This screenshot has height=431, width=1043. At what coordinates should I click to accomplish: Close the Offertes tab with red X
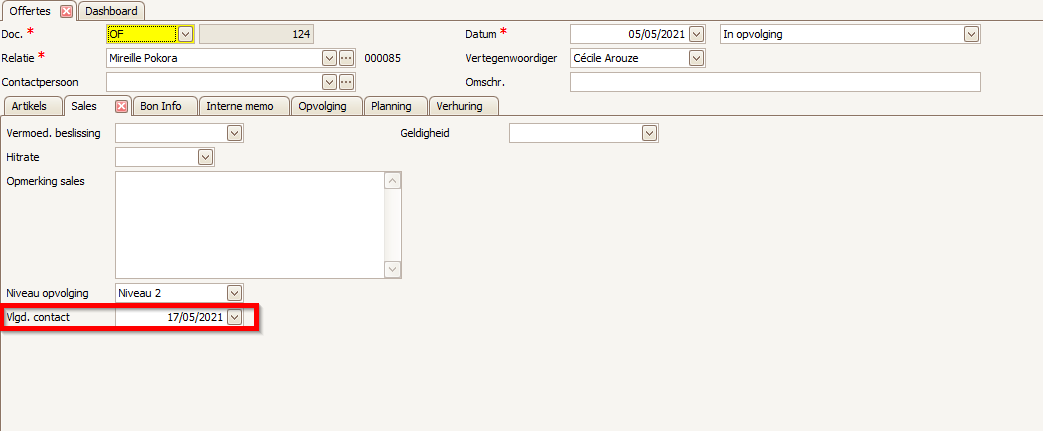67,11
